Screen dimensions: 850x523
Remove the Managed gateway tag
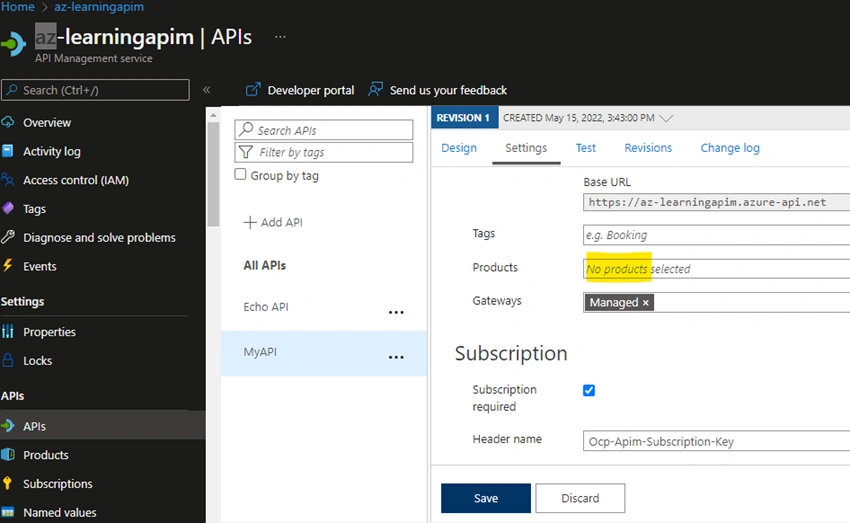pos(646,302)
